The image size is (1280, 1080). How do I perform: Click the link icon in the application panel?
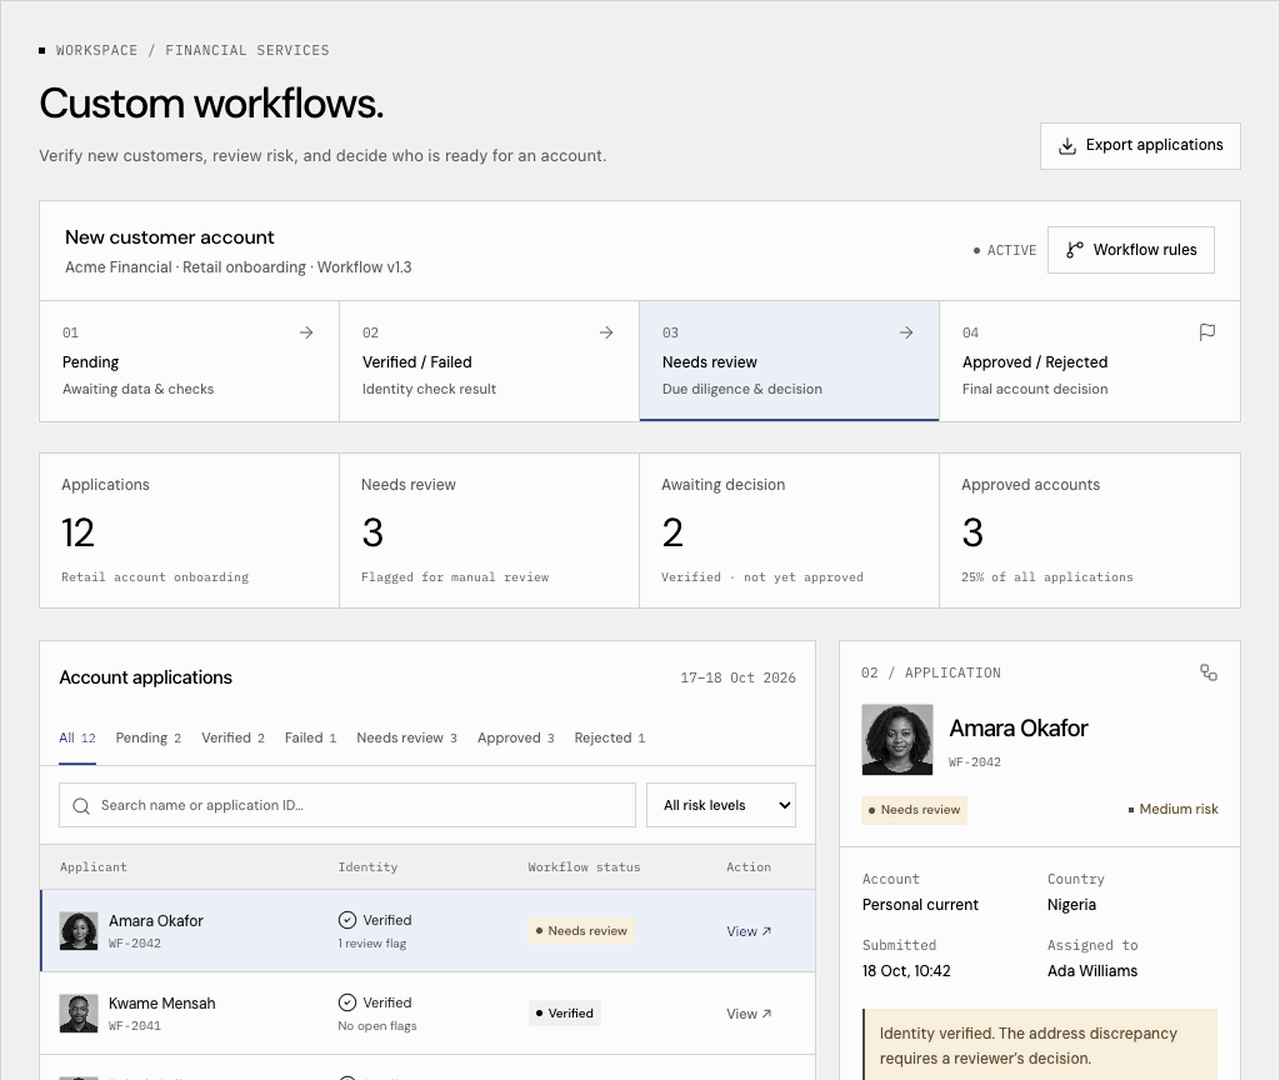(x=1209, y=673)
